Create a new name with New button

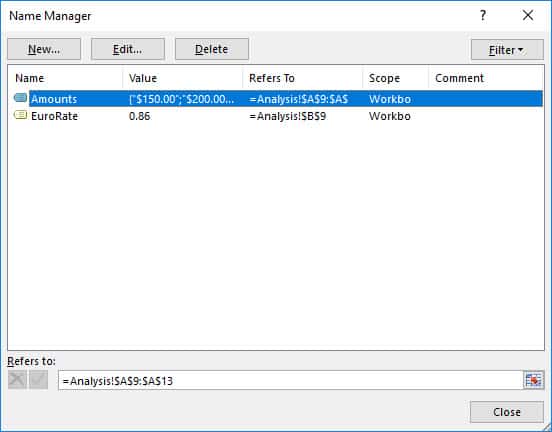44,49
